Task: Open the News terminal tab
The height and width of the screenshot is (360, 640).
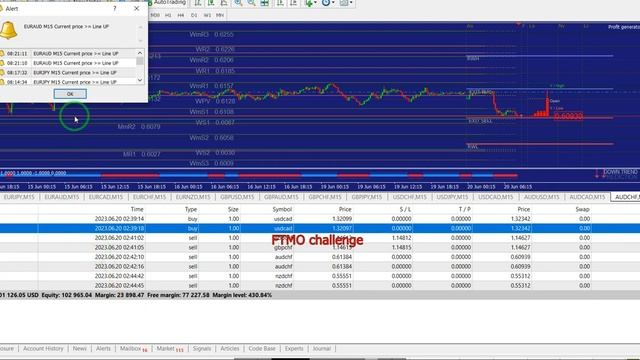Action: pyautogui.click(x=80, y=349)
